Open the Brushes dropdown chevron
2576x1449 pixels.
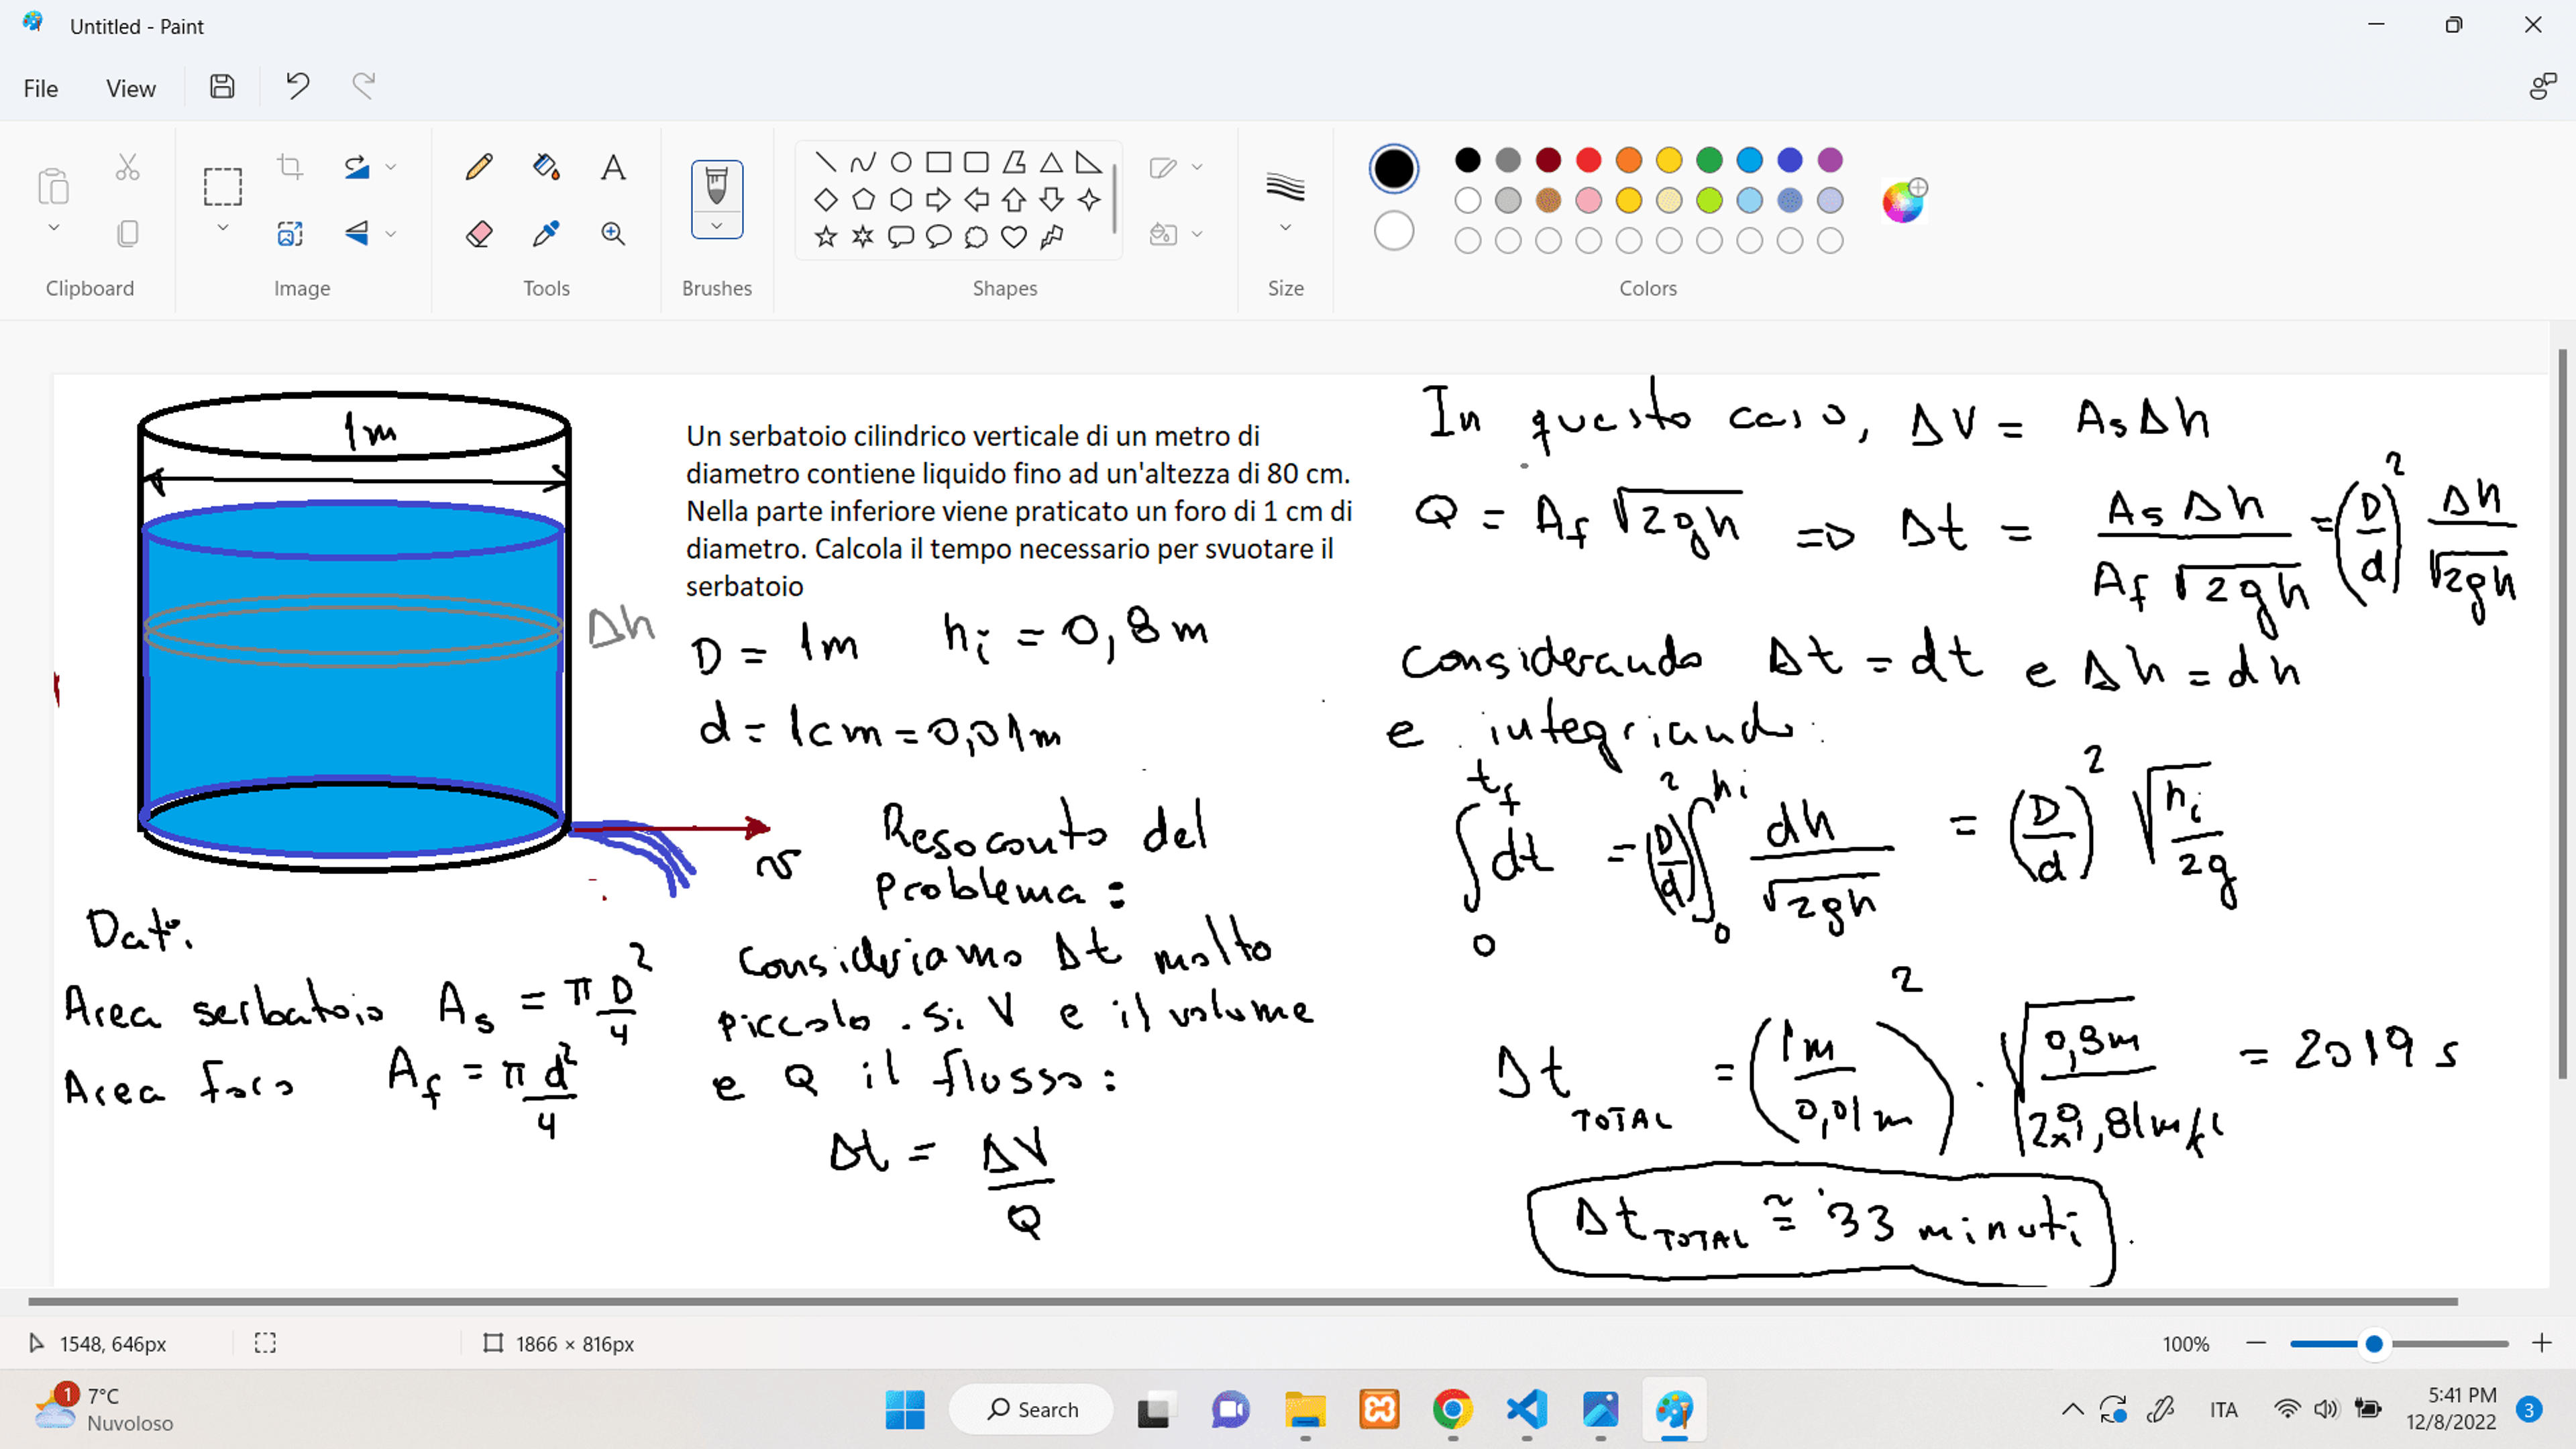coord(717,226)
